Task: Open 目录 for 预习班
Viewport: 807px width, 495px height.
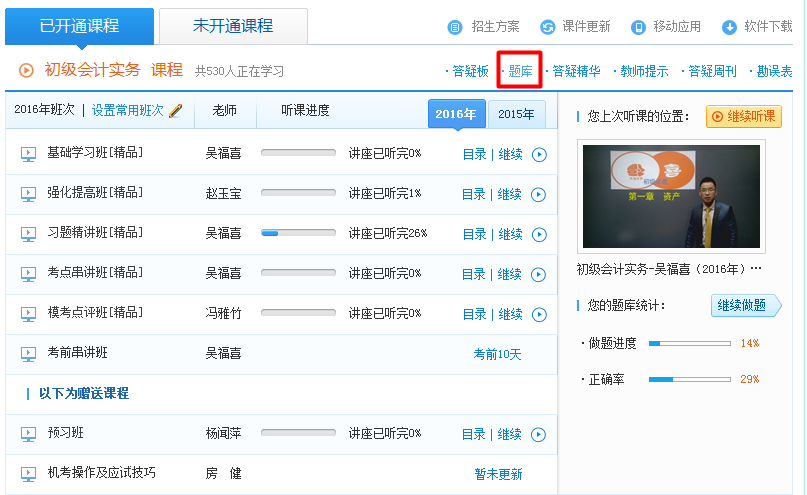Action: click(x=474, y=435)
